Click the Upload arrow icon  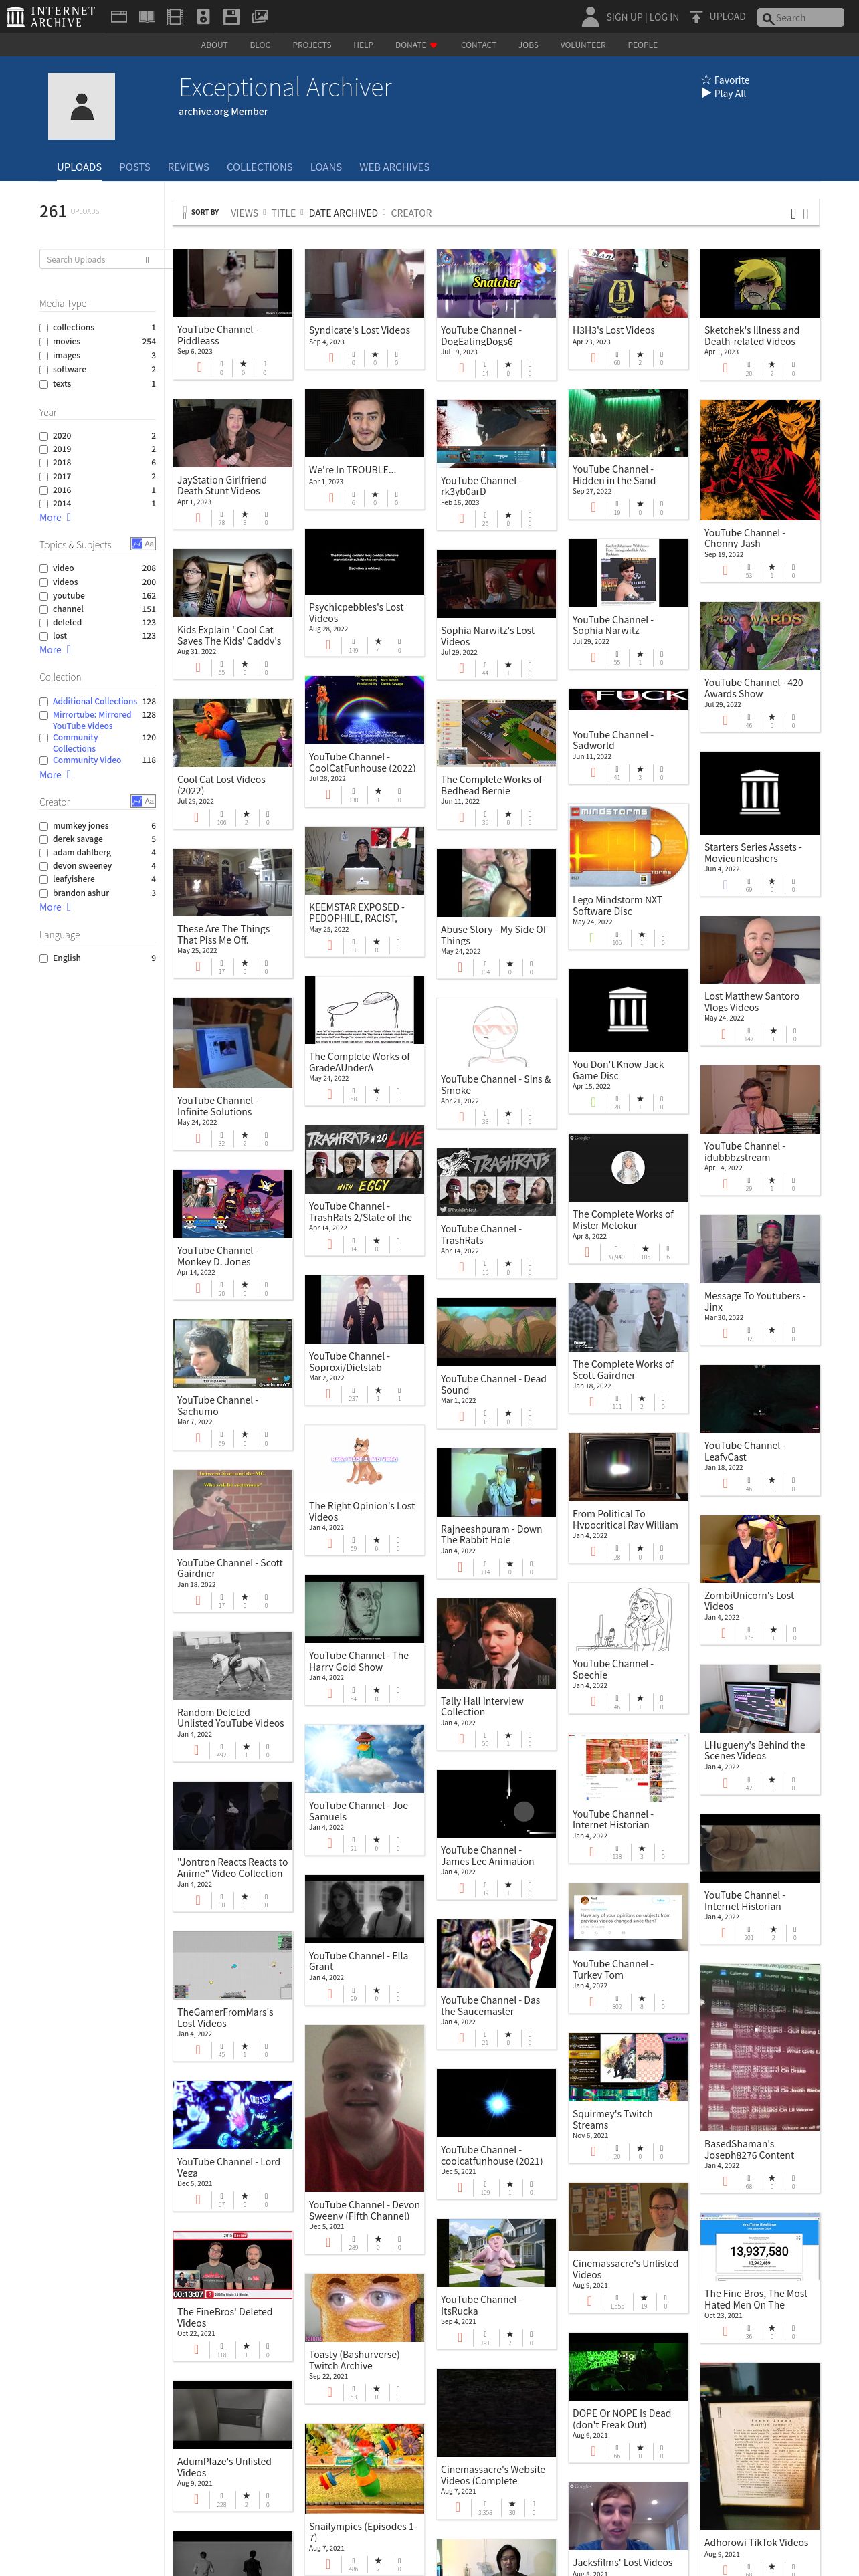point(697,17)
